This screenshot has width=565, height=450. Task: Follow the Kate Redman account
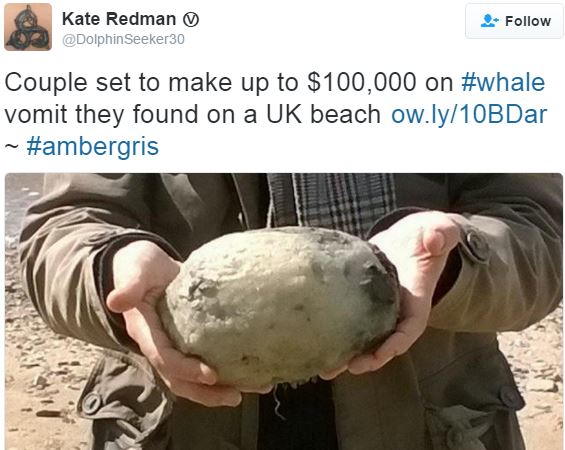click(x=514, y=21)
